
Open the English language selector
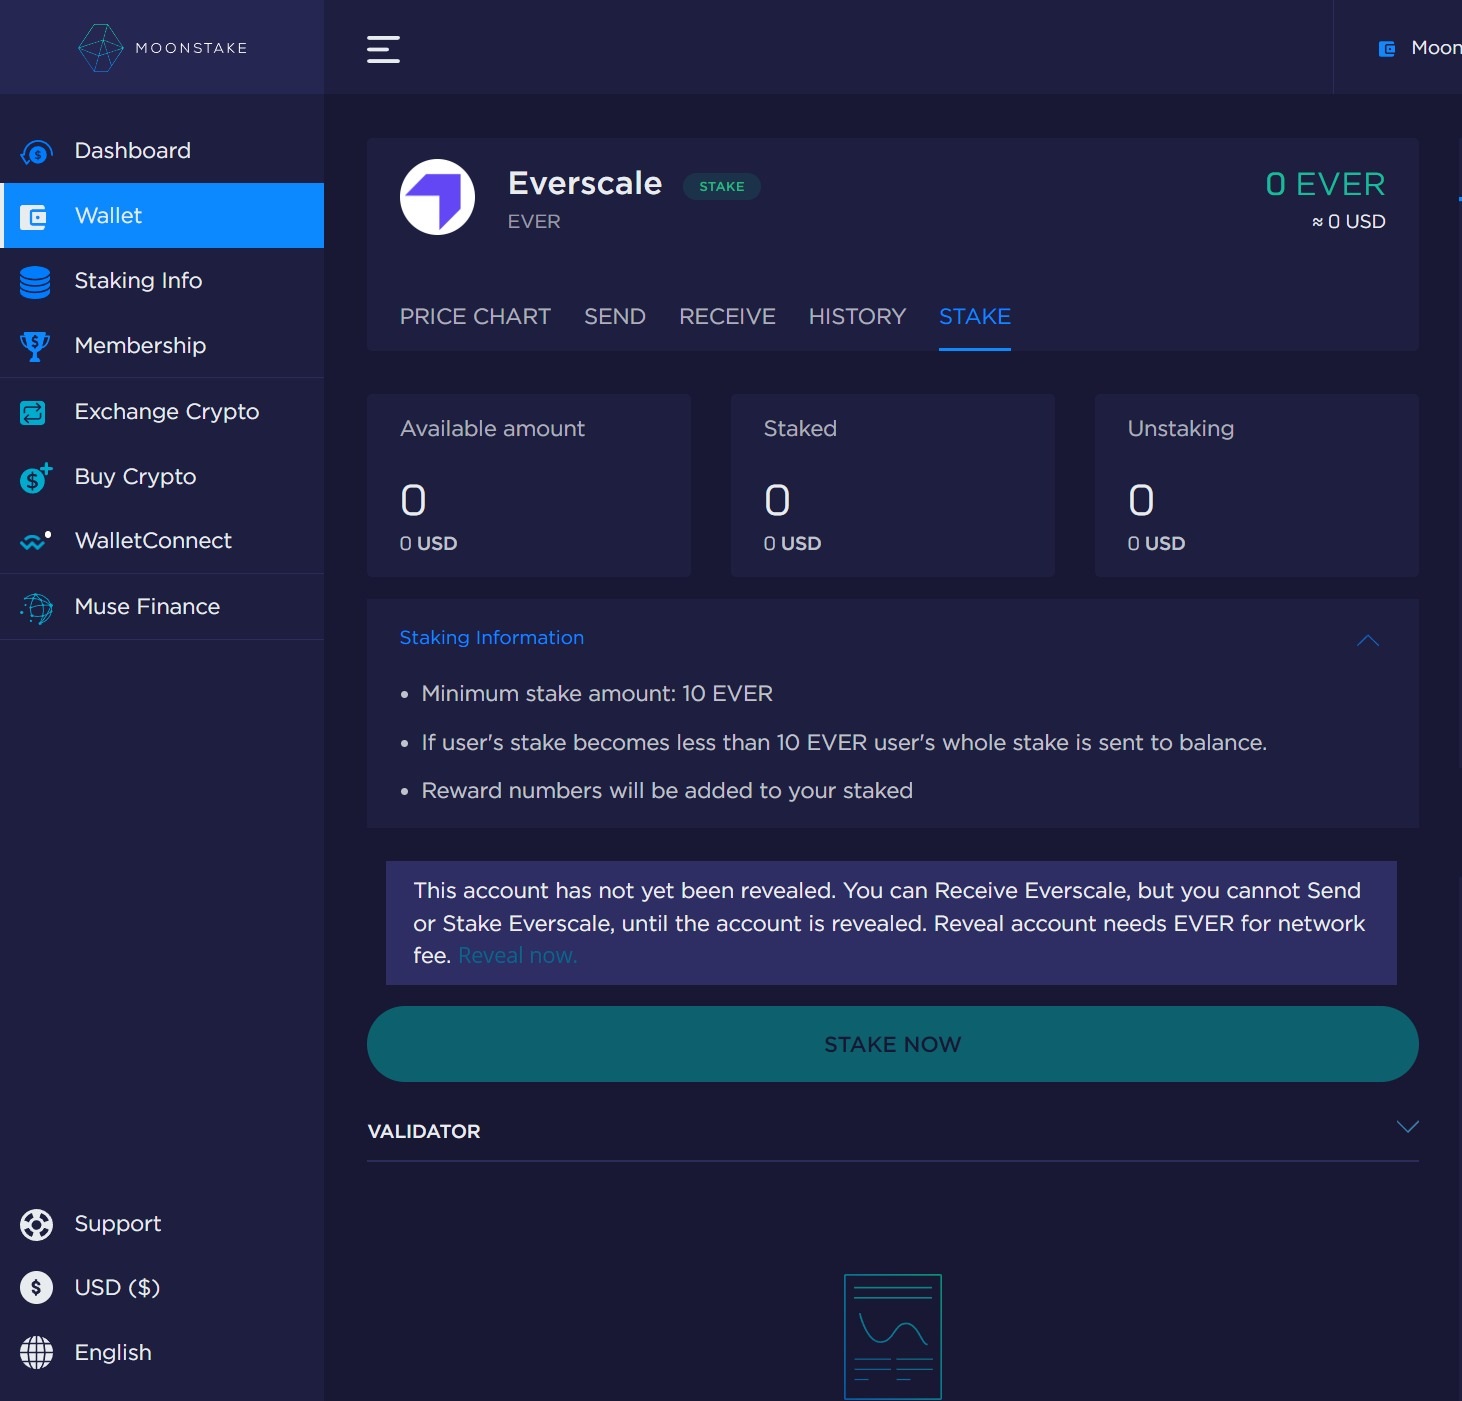click(112, 1353)
